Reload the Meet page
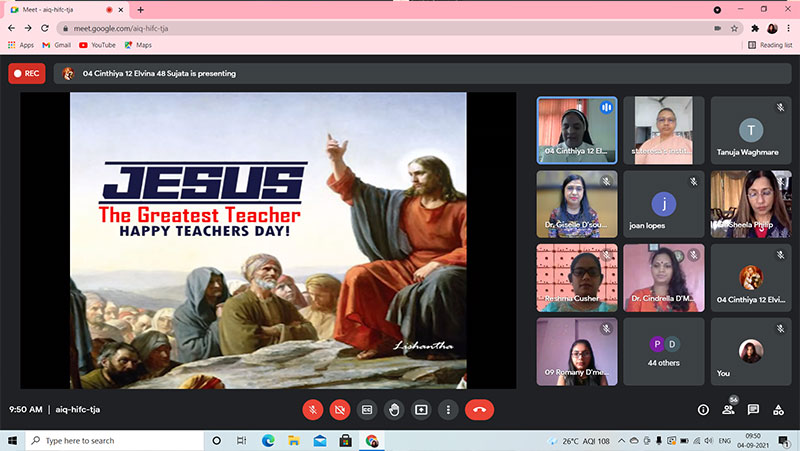This screenshot has height=451, width=800. pyautogui.click(x=45, y=28)
